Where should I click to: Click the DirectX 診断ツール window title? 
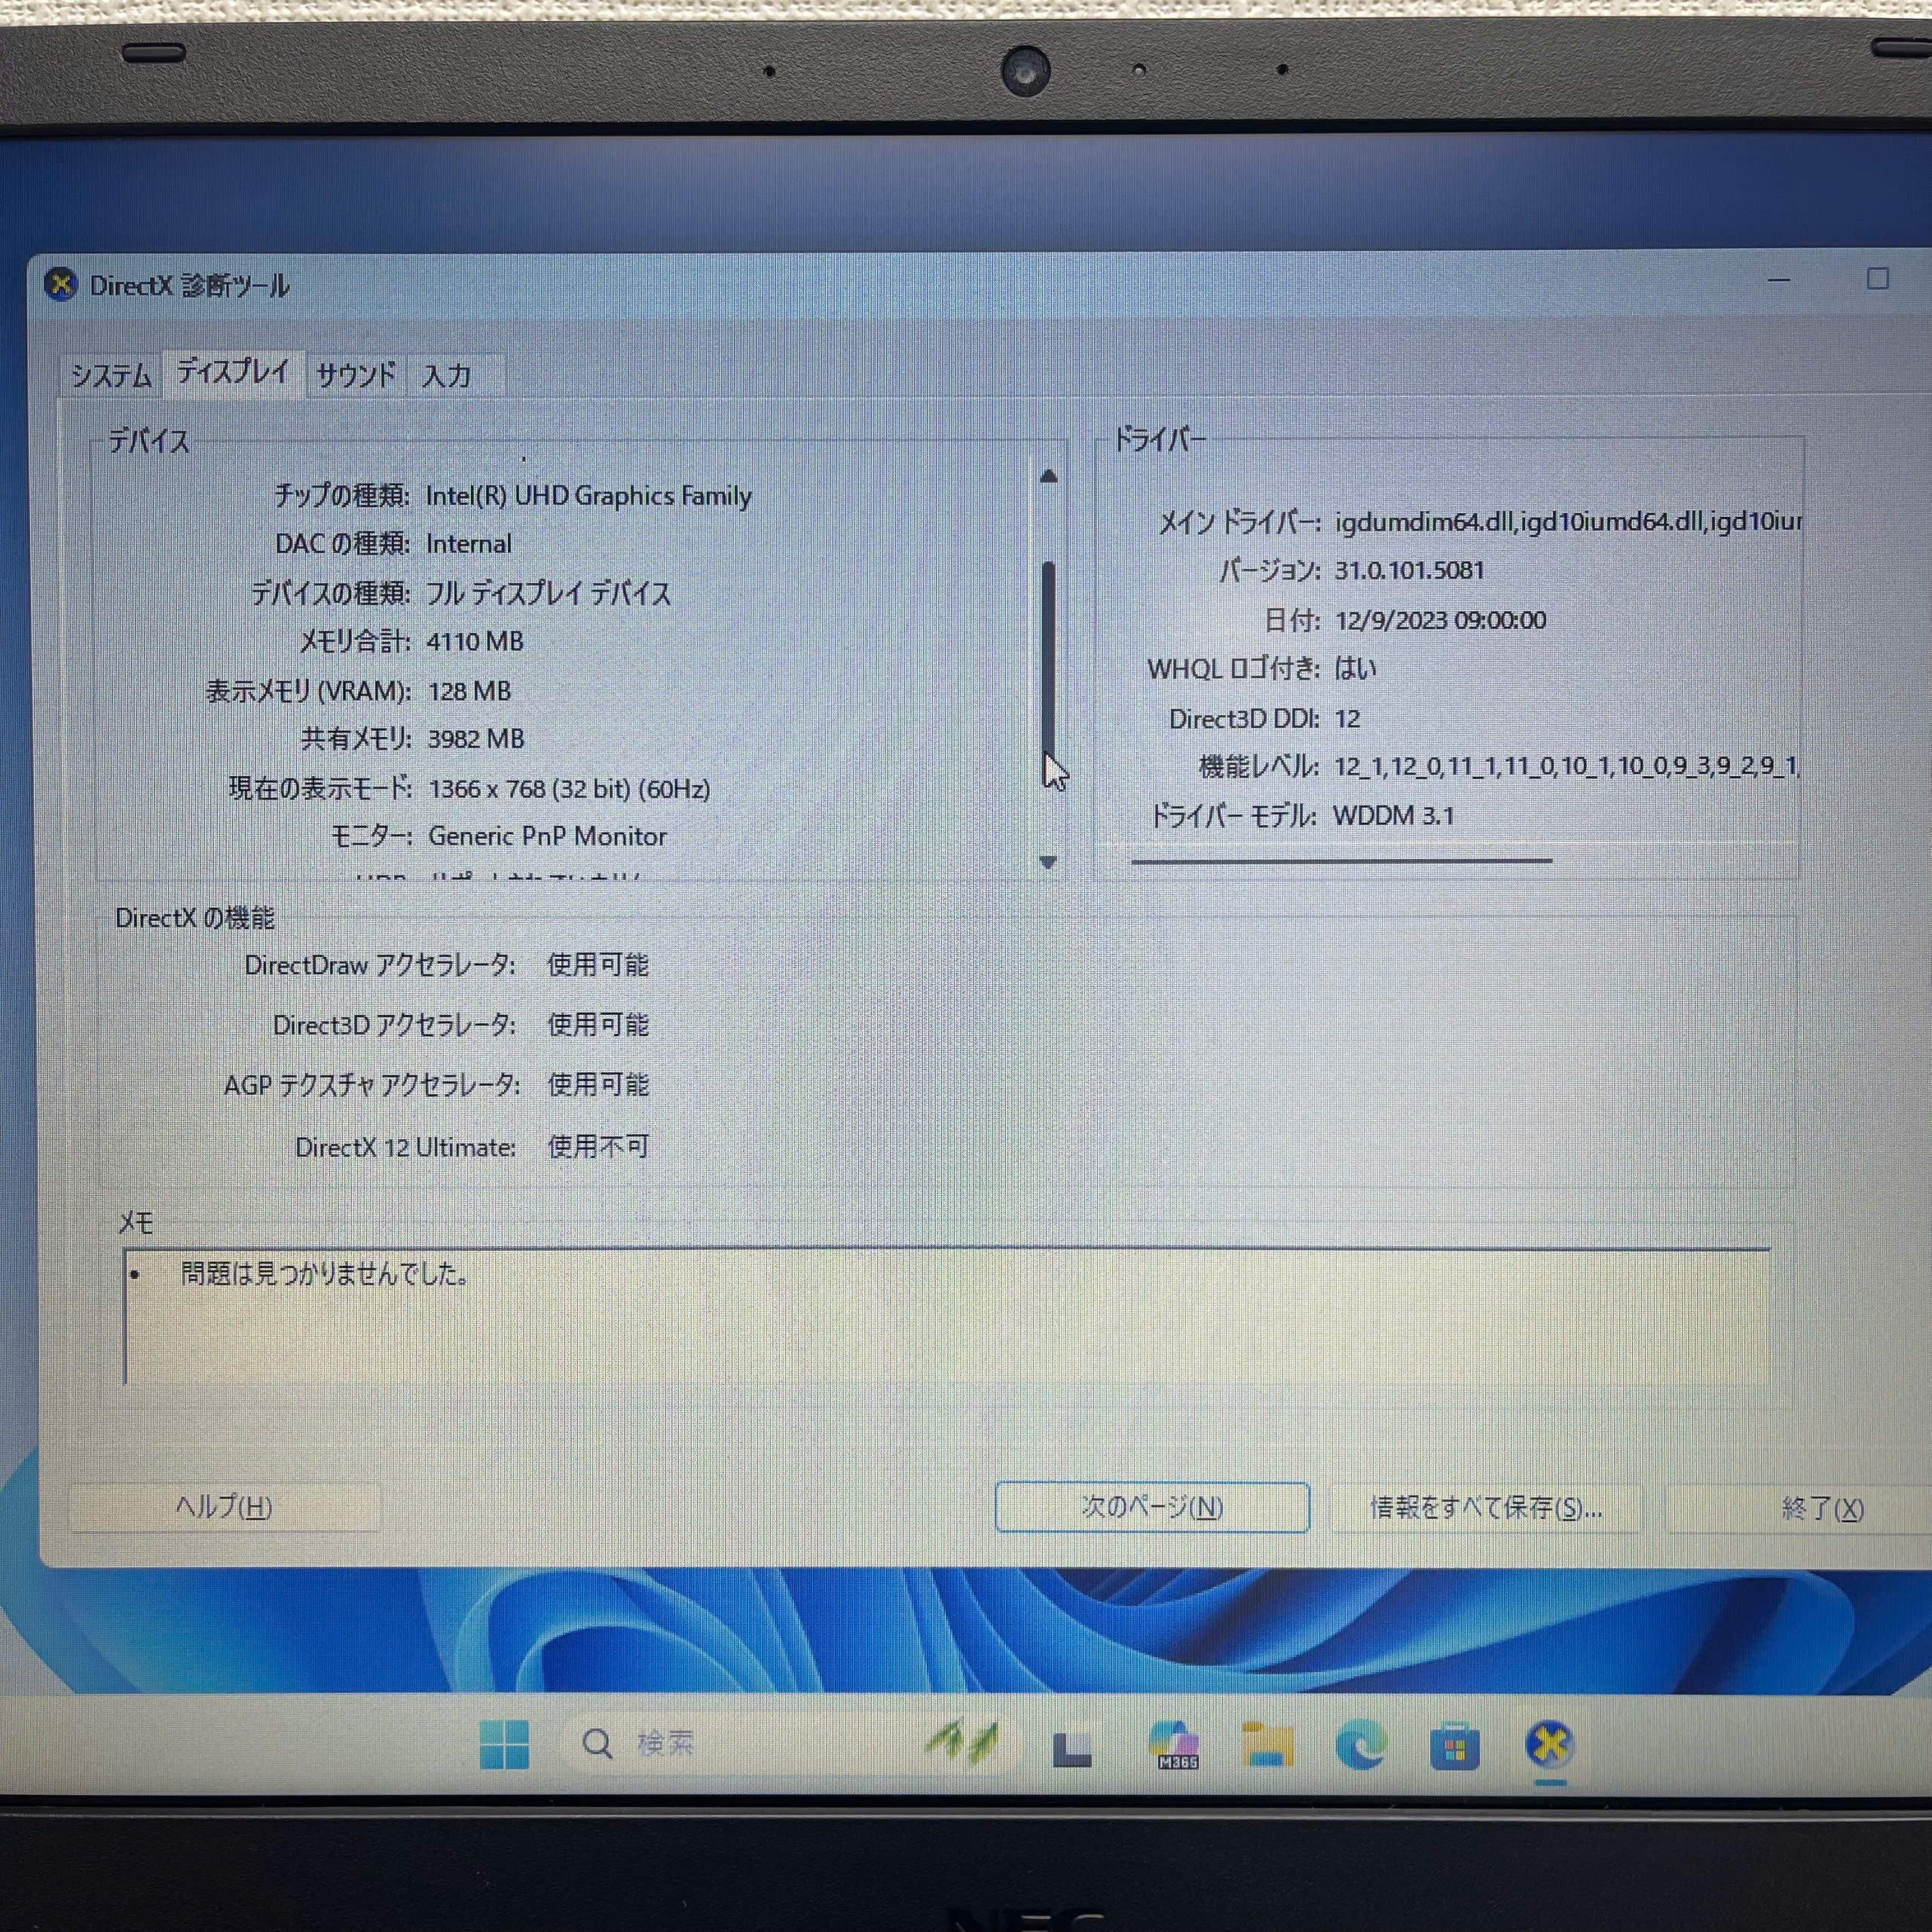point(189,286)
